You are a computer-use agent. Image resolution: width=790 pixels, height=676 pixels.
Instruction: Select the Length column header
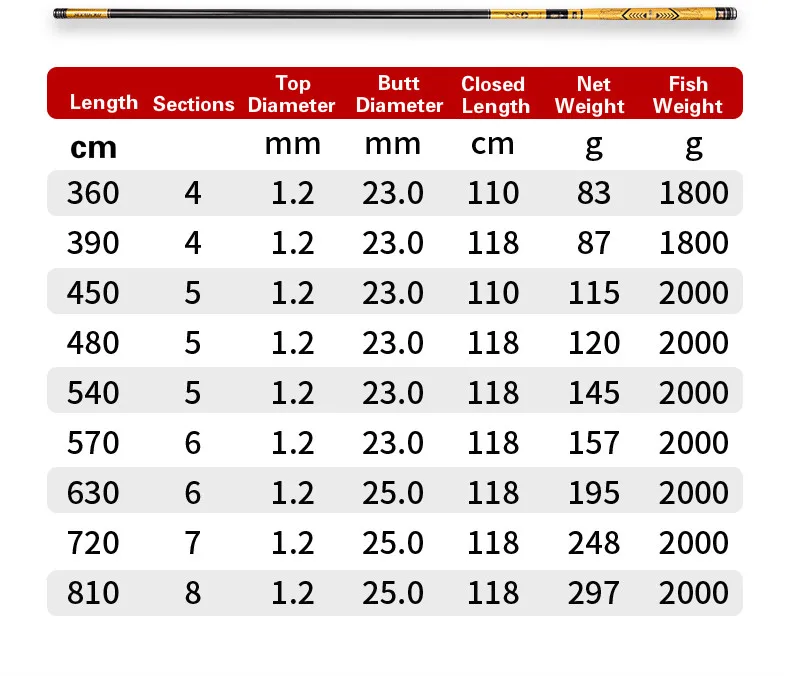104,102
